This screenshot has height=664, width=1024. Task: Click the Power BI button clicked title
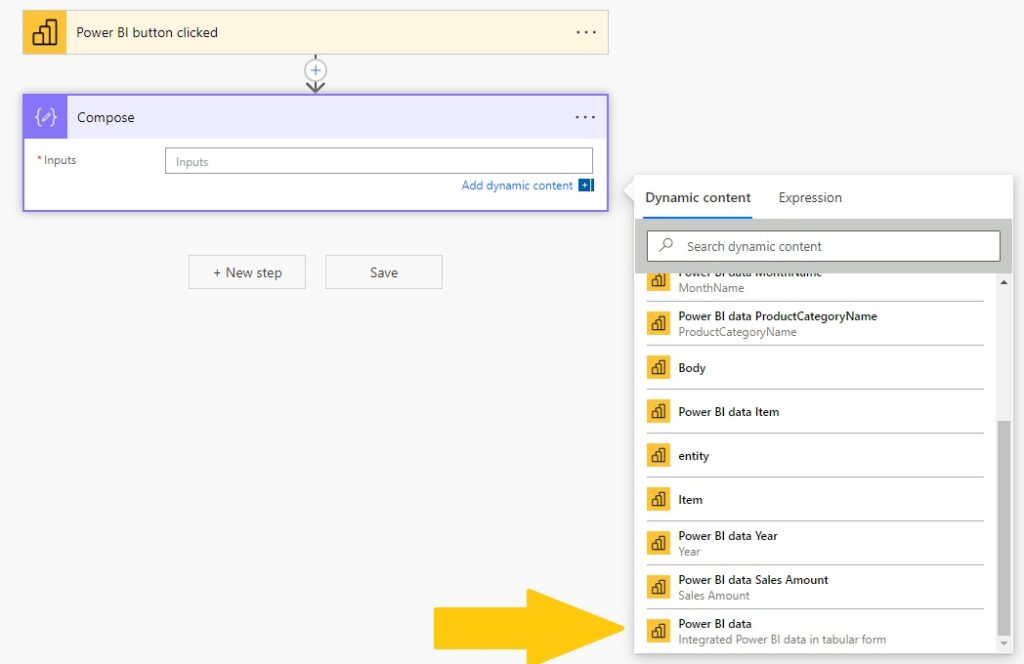pyautogui.click(x=147, y=32)
